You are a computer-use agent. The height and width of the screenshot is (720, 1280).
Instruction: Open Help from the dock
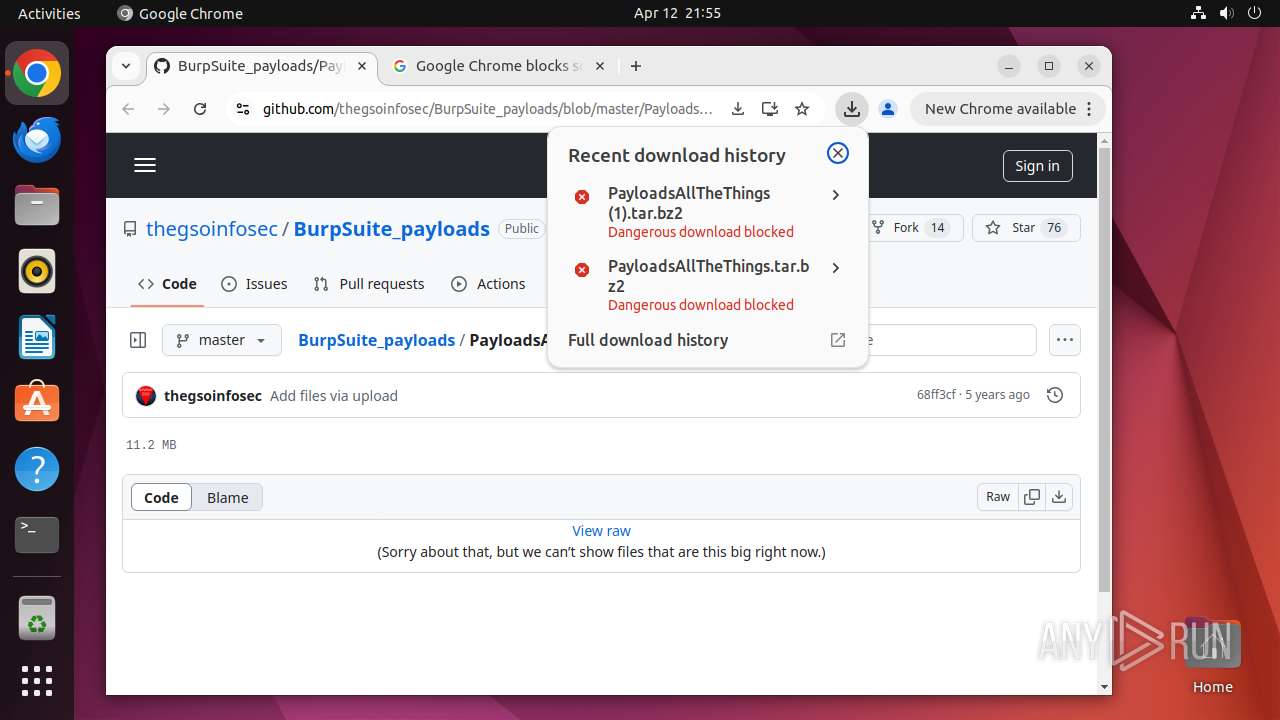37,469
